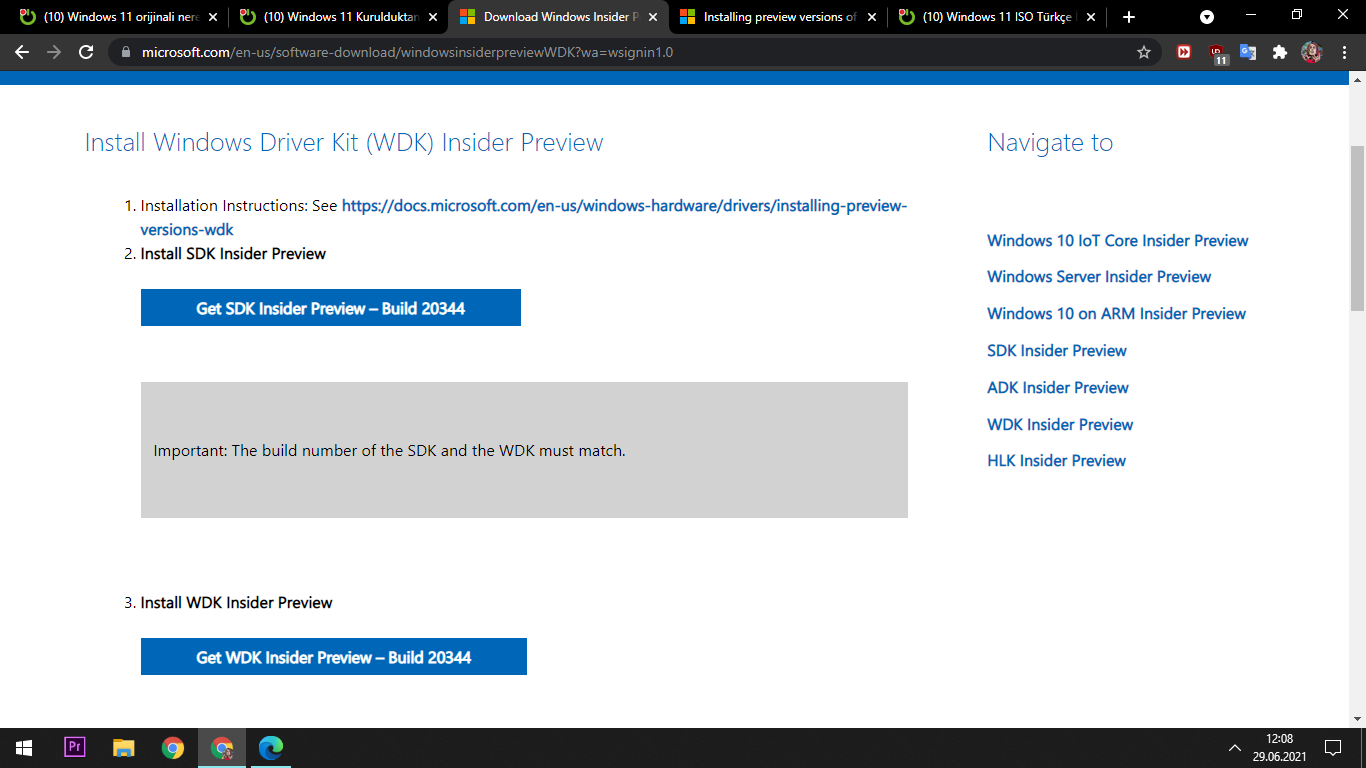
Task: Open the red fast-forward extension icon
Action: point(1184,52)
